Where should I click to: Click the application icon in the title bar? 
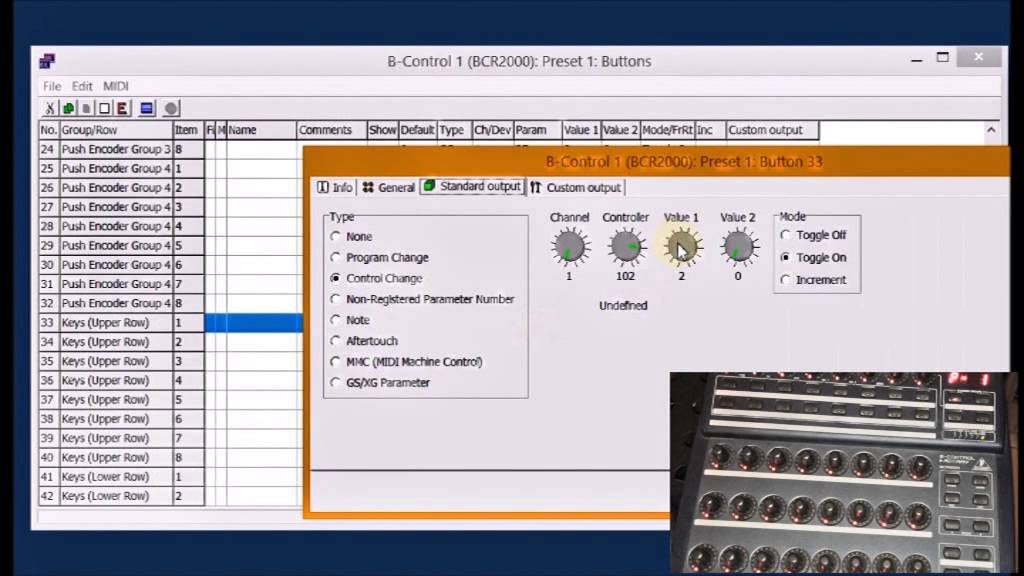(47, 61)
